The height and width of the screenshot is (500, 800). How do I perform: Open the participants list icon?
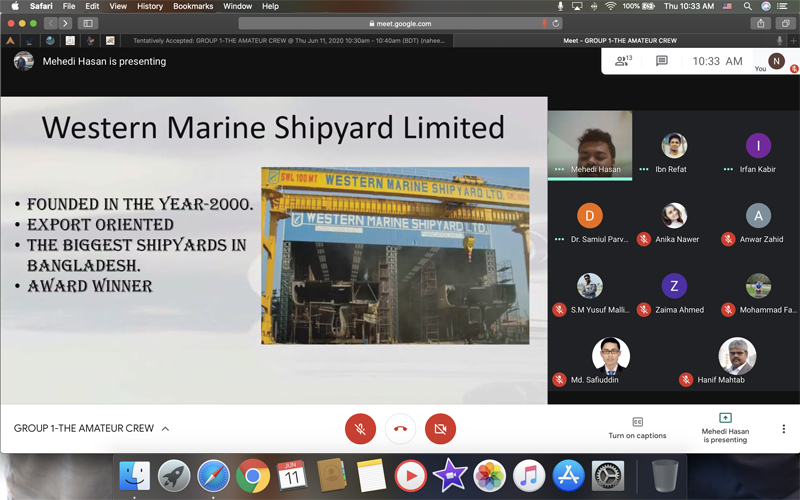click(623, 61)
